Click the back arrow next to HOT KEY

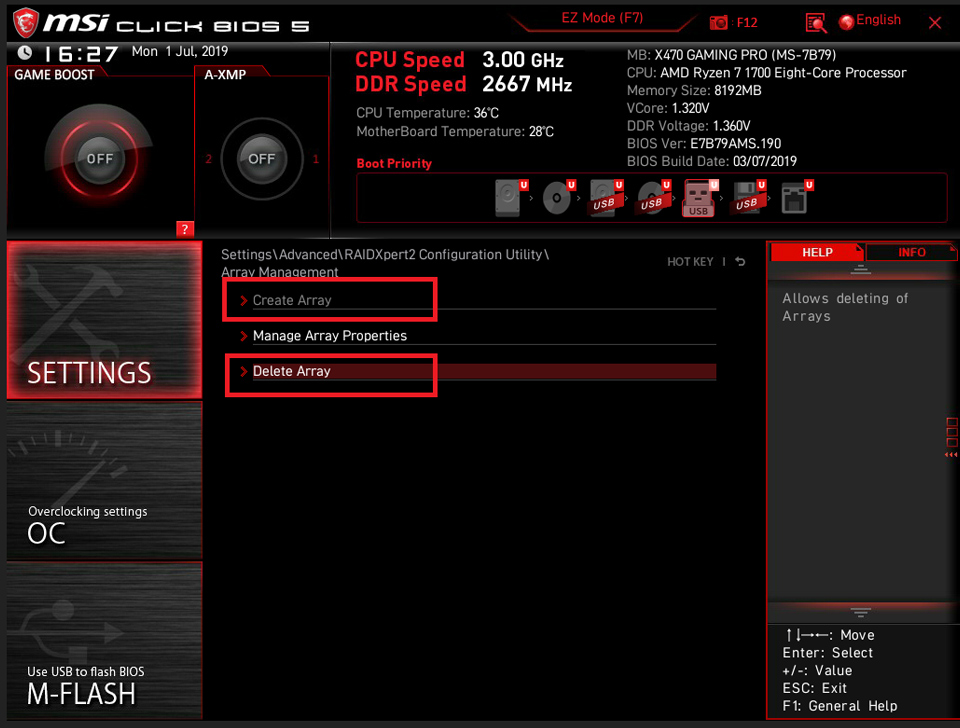pyautogui.click(x=740, y=261)
